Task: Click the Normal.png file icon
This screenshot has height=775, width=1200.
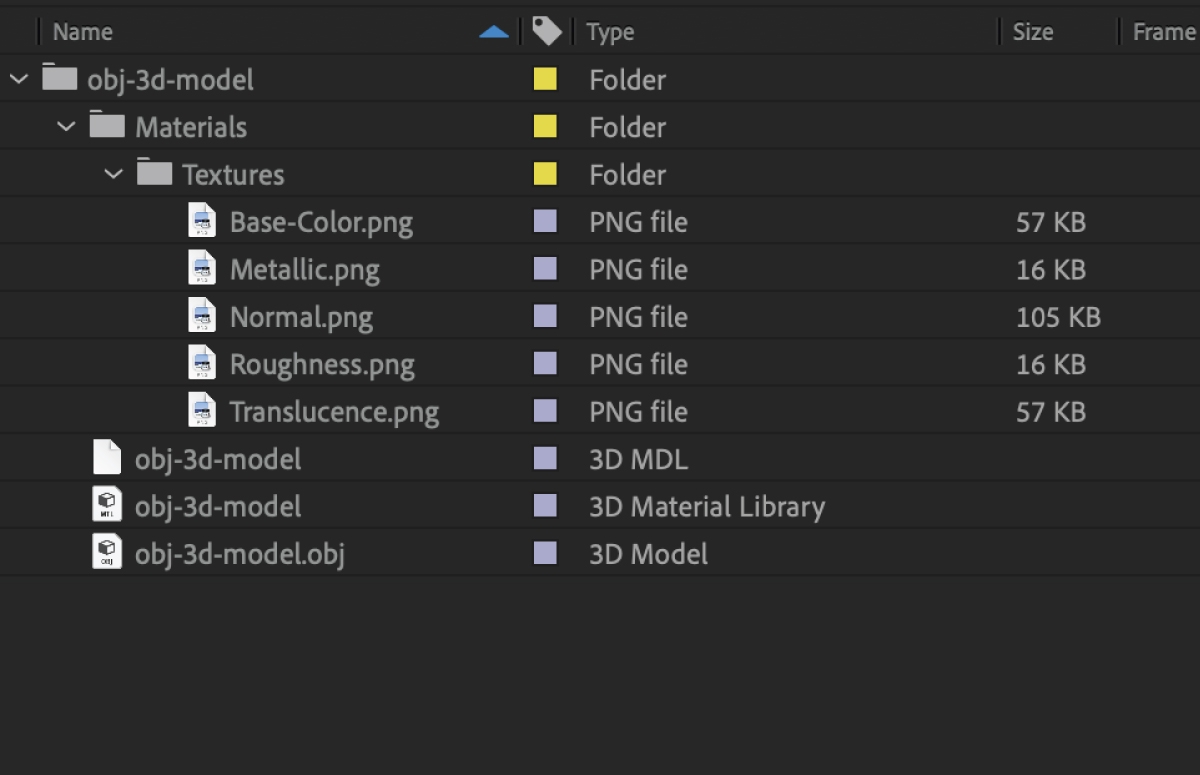Action: point(202,316)
